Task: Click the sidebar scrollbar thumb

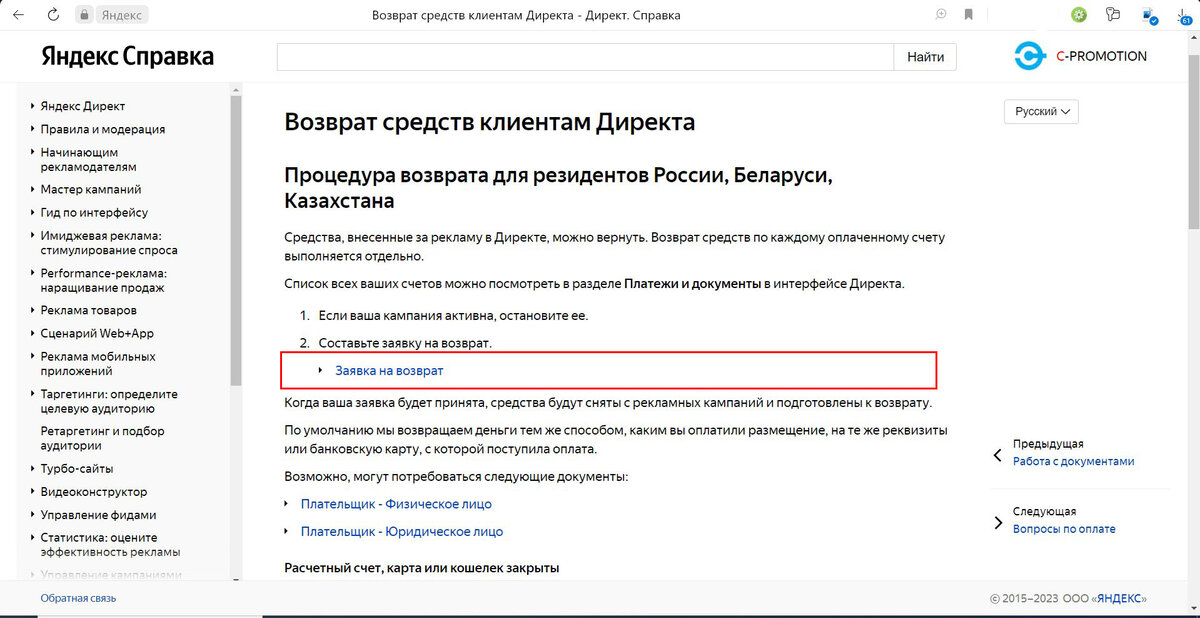Action: pyautogui.click(x=236, y=240)
